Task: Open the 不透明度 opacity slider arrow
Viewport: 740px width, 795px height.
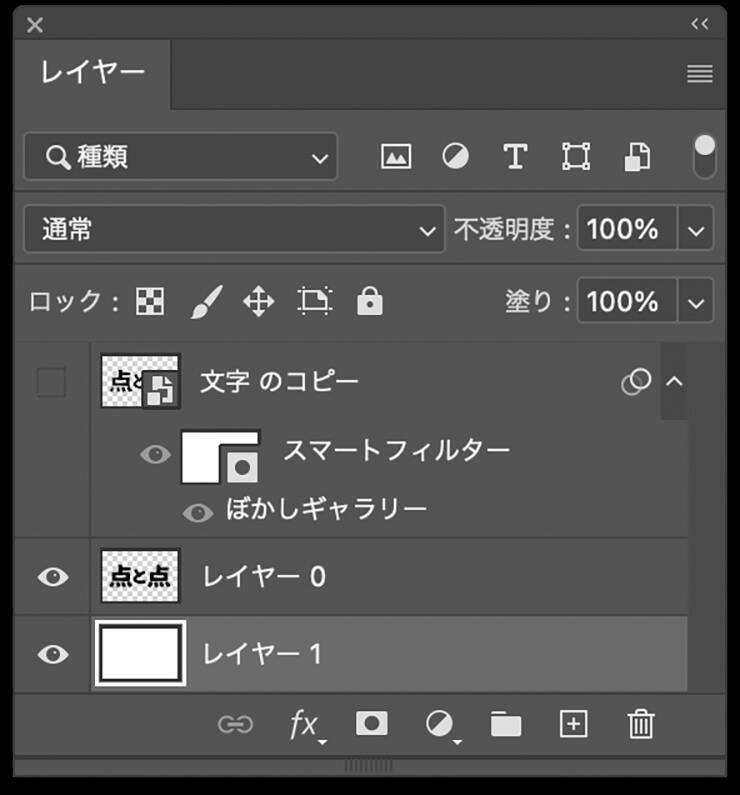Action: pos(696,230)
